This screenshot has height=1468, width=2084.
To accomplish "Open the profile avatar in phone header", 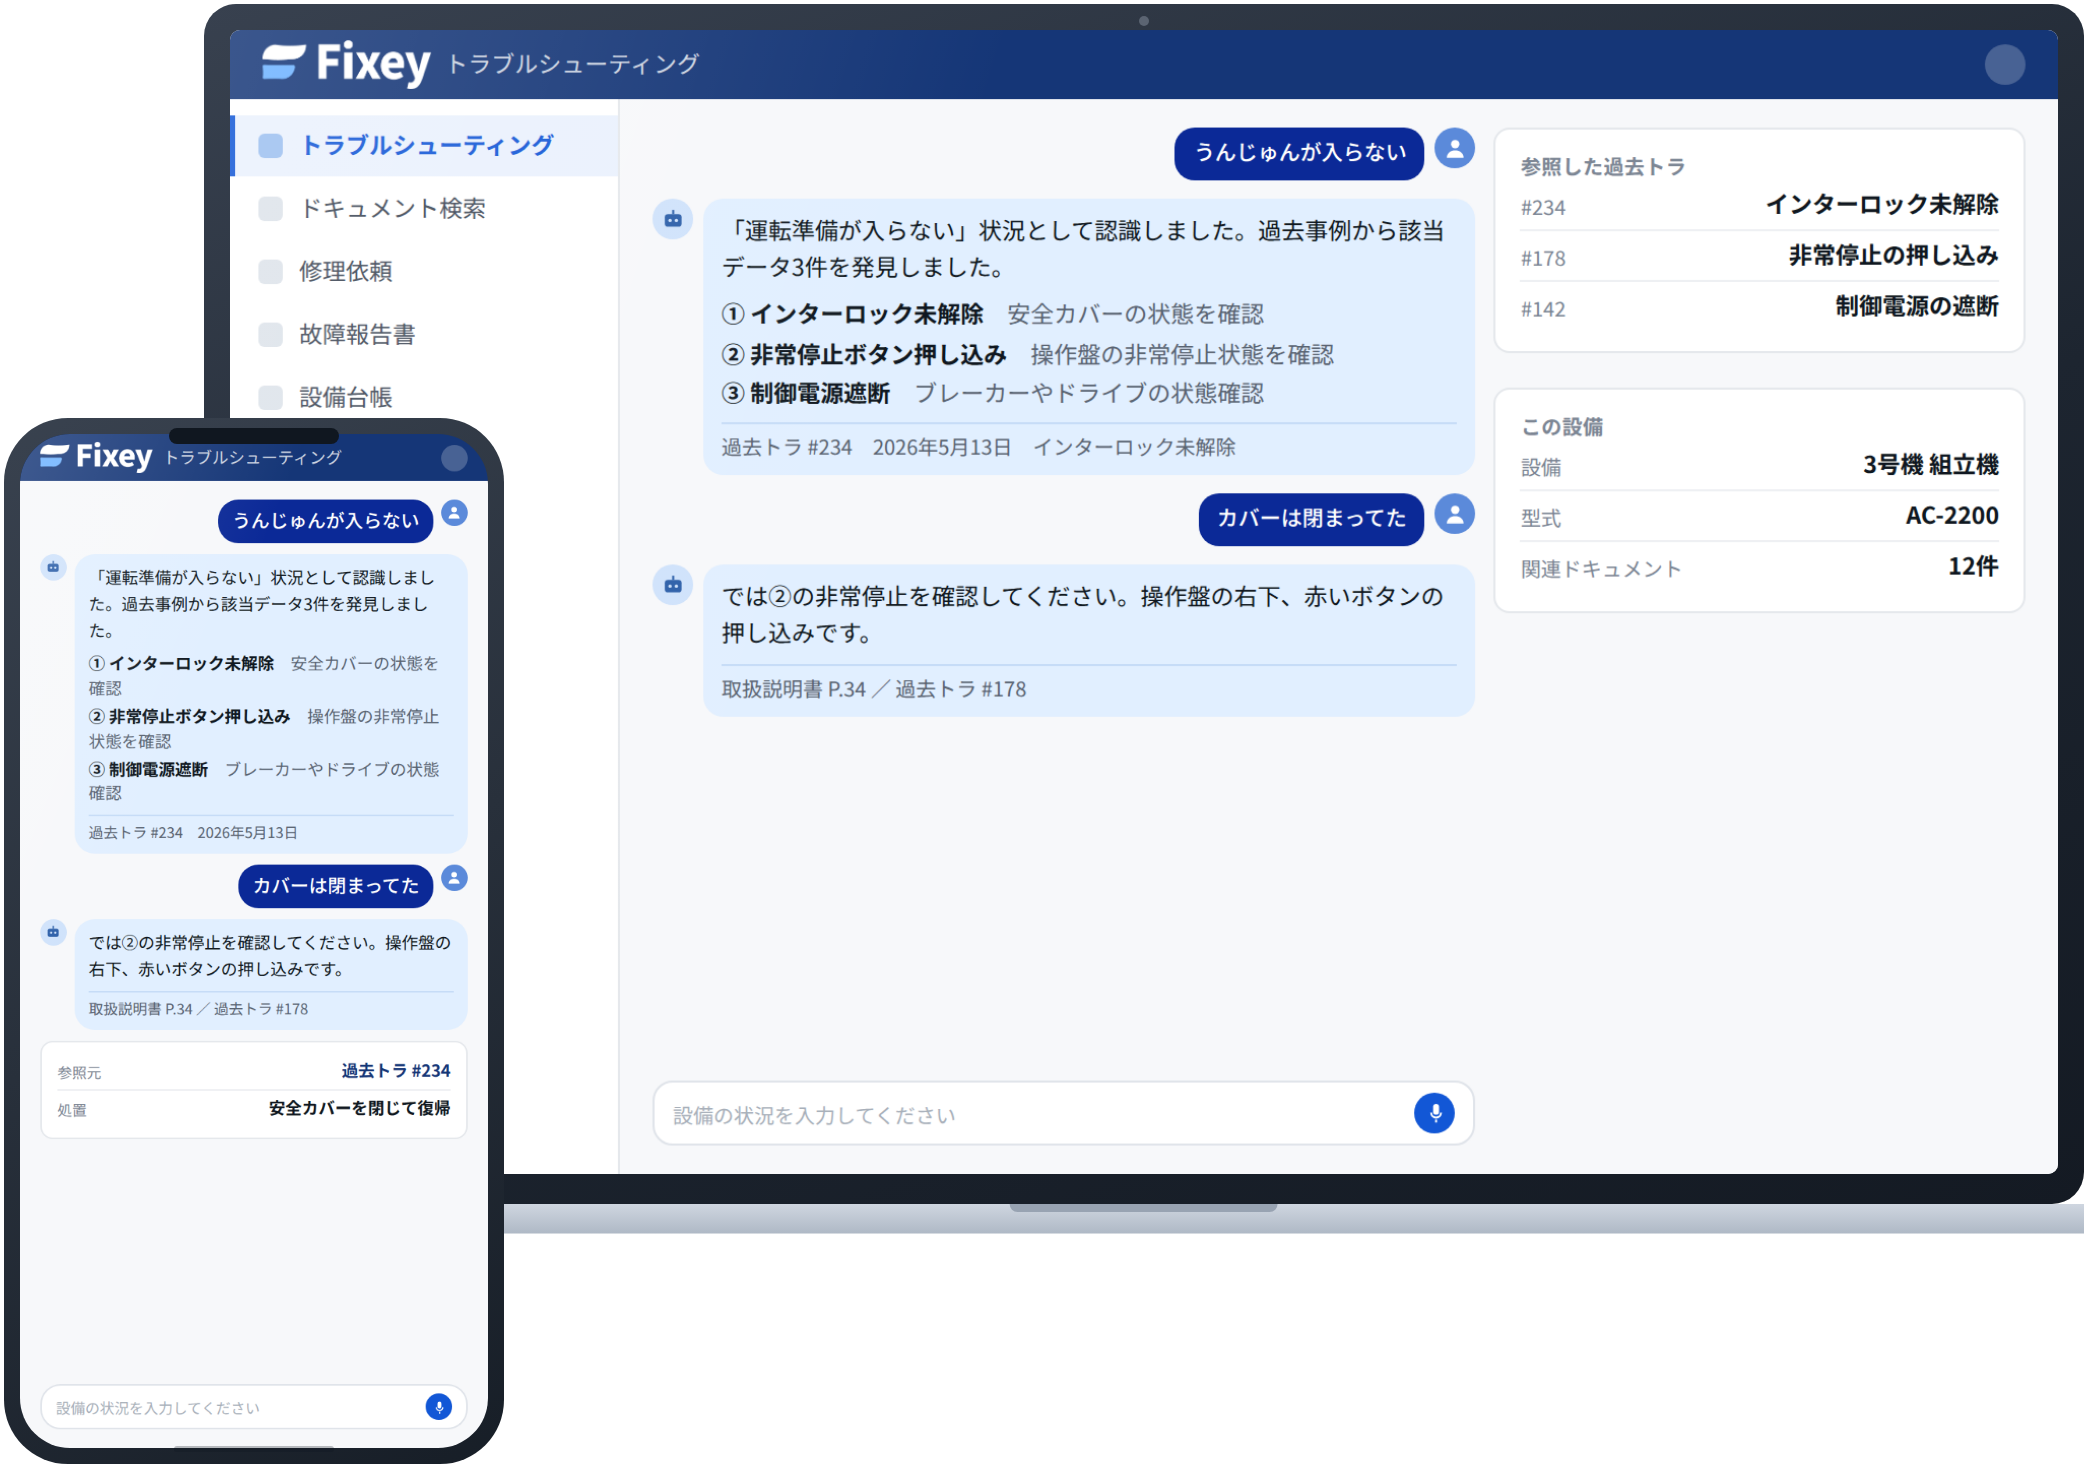I will click(x=454, y=457).
